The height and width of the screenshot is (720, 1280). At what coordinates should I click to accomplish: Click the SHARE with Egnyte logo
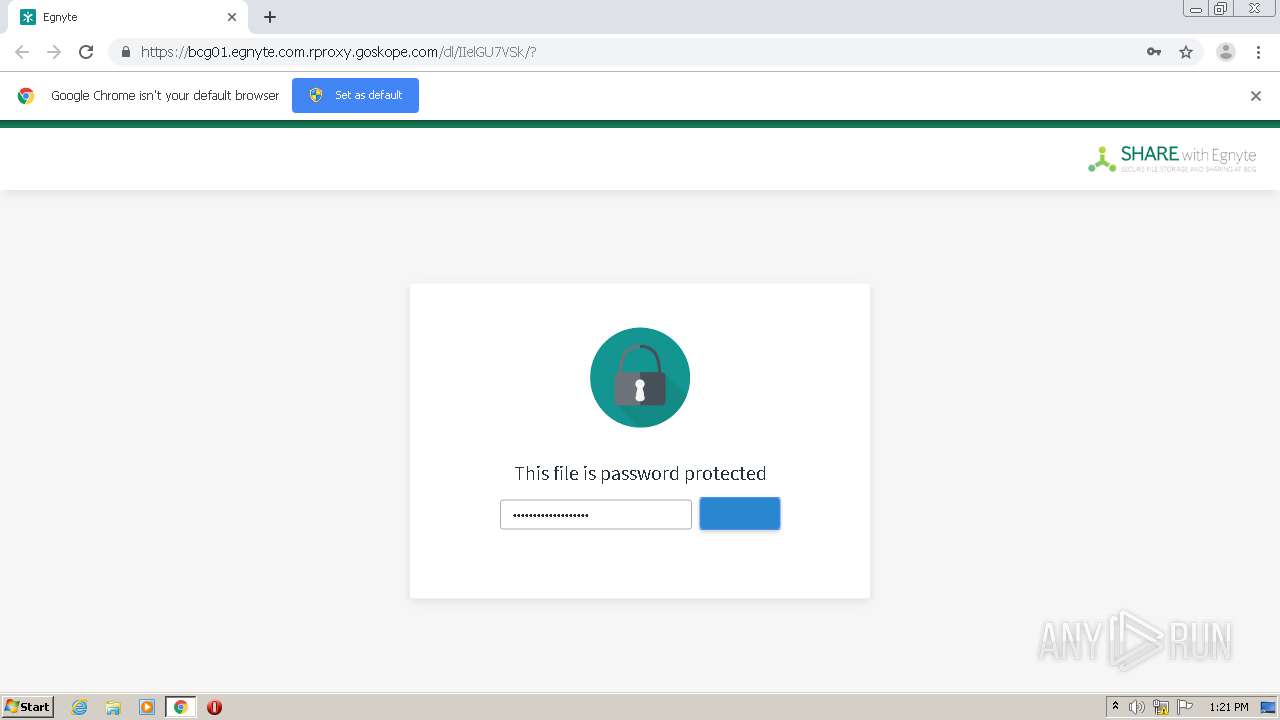click(x=1172, y=158)
